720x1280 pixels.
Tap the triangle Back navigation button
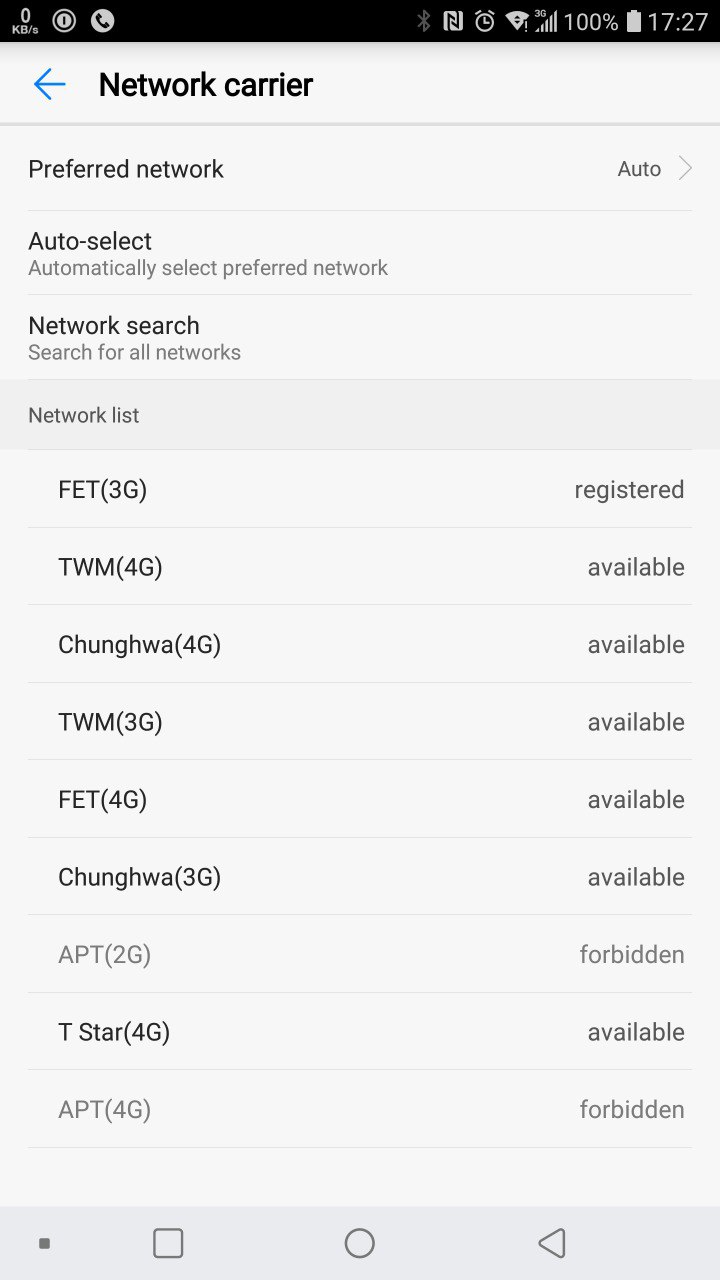click(x=552, y=1243)
